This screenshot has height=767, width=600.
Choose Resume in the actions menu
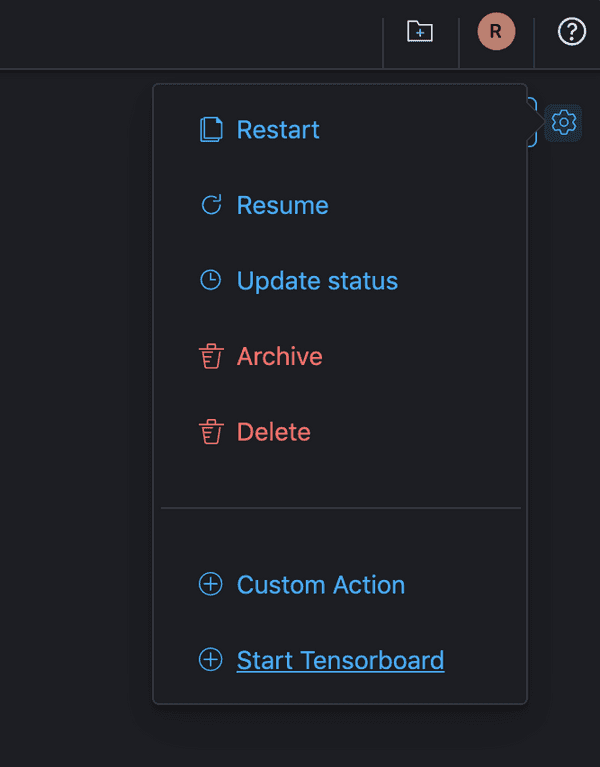click(x=282, y=205)
